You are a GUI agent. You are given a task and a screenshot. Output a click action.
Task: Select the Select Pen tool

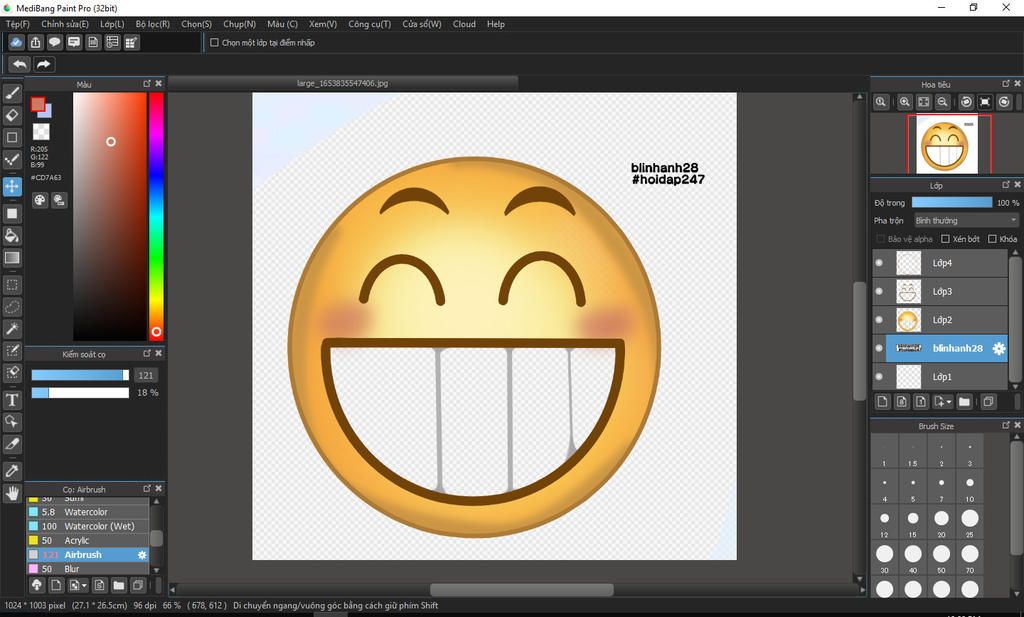pyautogui.click(x=12, y=351)
